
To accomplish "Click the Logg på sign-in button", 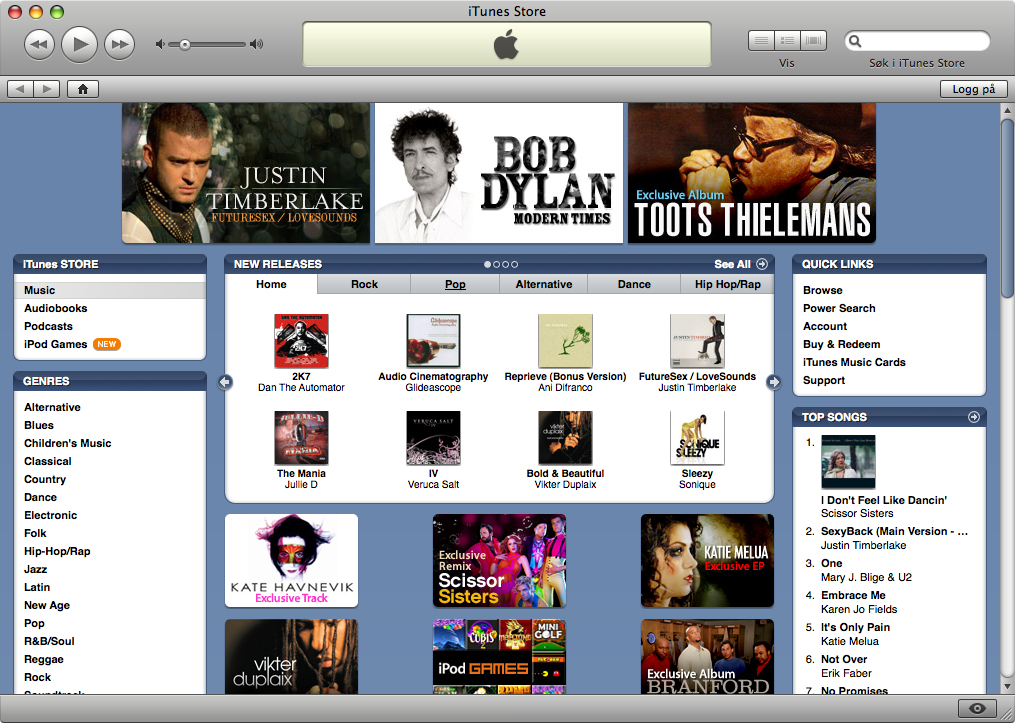I will 974,89.
